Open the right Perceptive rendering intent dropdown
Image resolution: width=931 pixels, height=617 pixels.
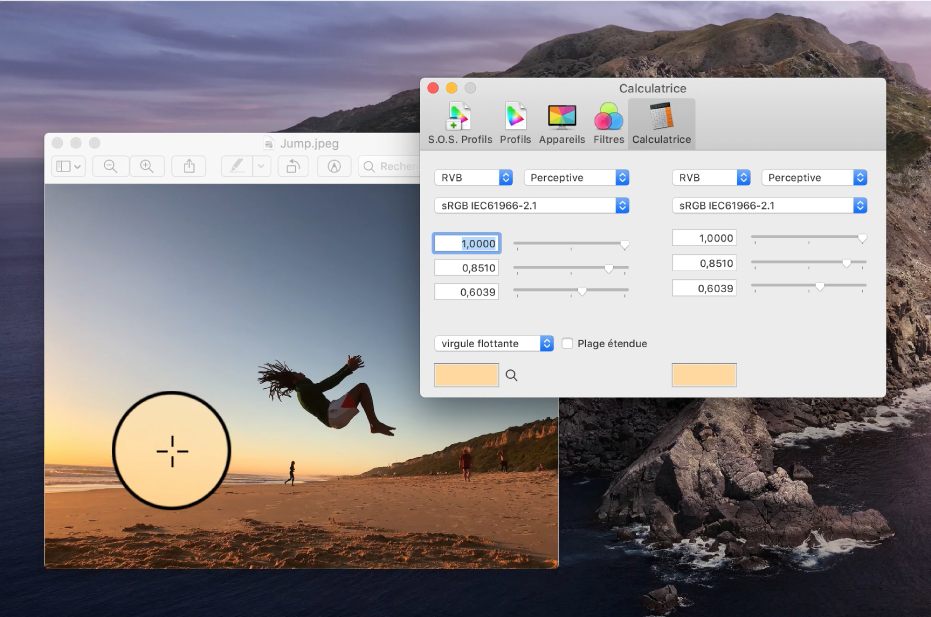(x=814, y=178)
